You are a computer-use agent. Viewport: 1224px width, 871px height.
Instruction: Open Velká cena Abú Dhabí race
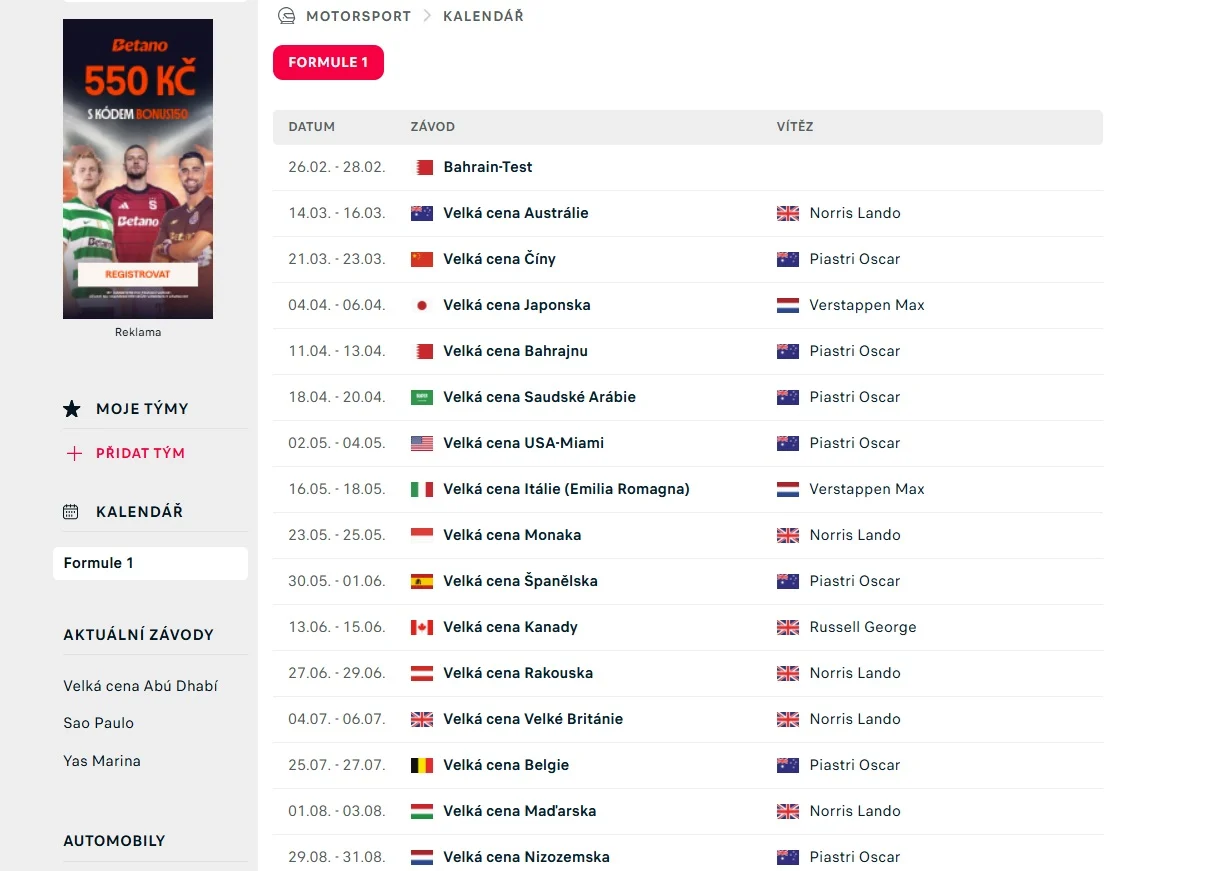click(x=140, y=686)
